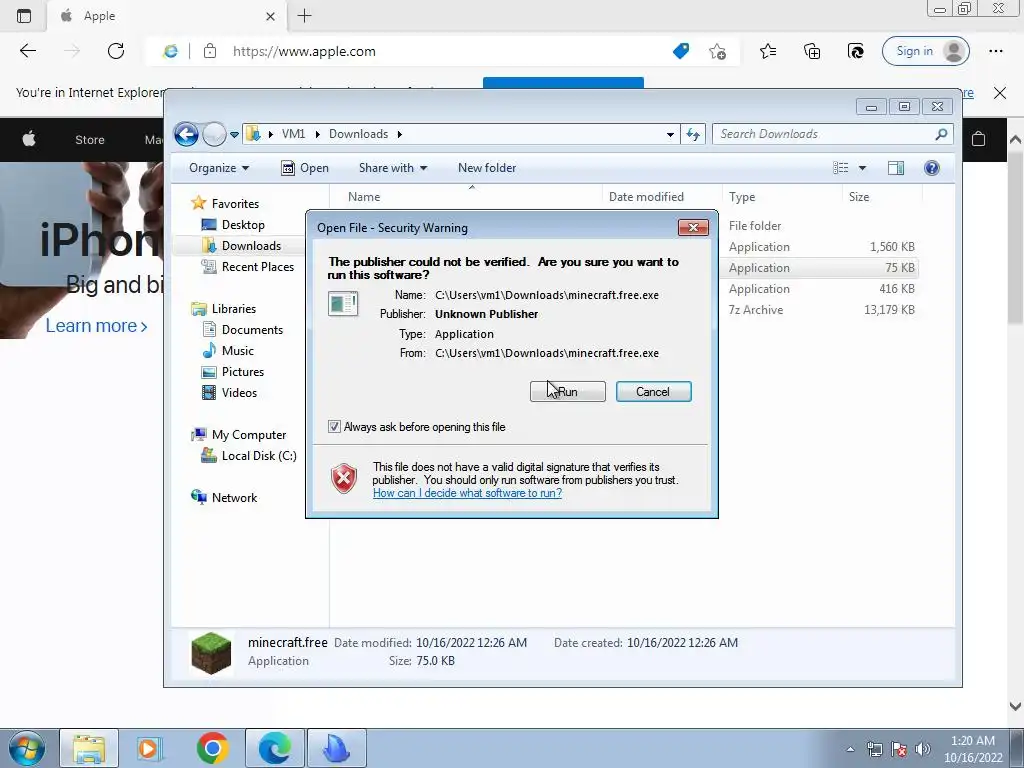This screenshot has width=1024, height=768.
Task: Open recent locations dropdown next to Forward
Action: [x=234, y=135]
